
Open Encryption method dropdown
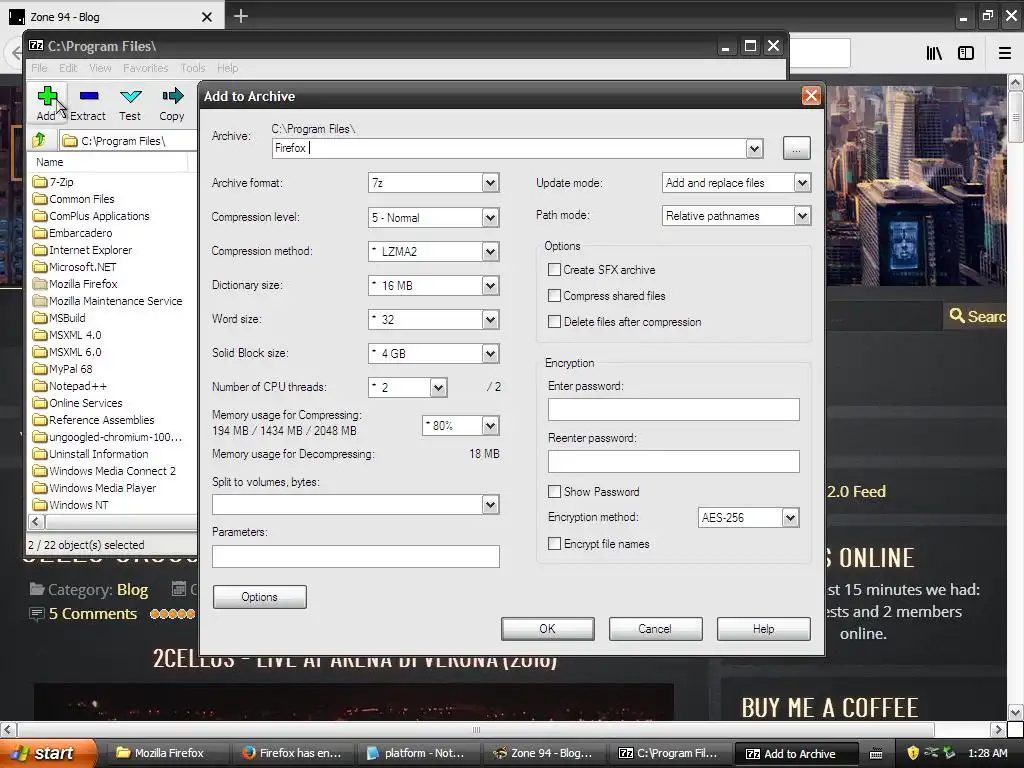pos(790,518)
